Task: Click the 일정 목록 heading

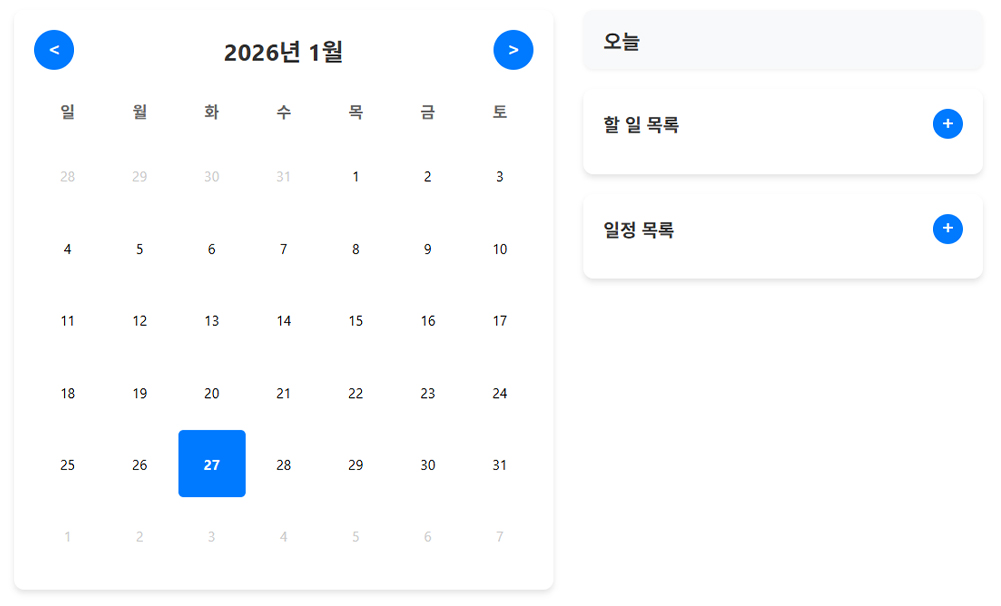Action: (x=638, y=230)
